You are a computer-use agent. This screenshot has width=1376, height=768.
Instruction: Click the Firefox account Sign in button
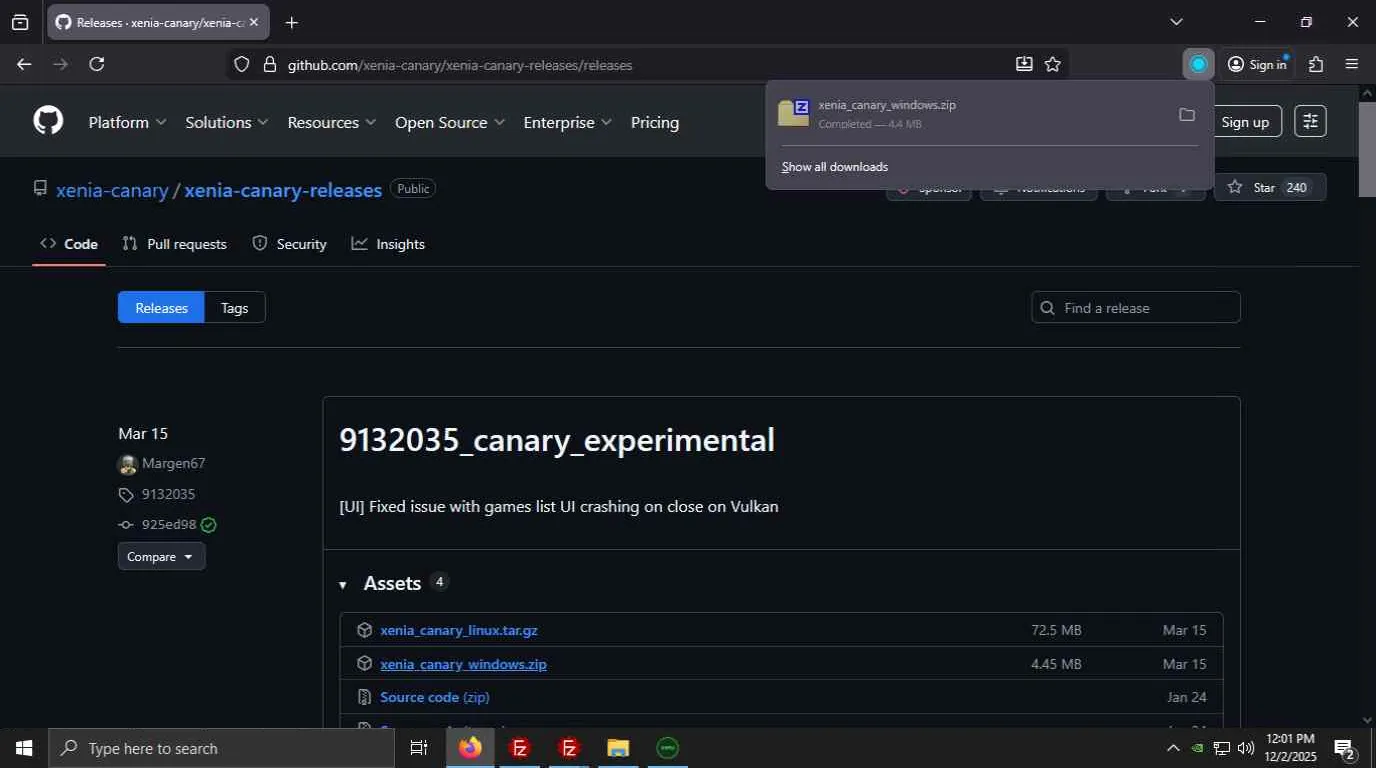[x=1257, y=64]
